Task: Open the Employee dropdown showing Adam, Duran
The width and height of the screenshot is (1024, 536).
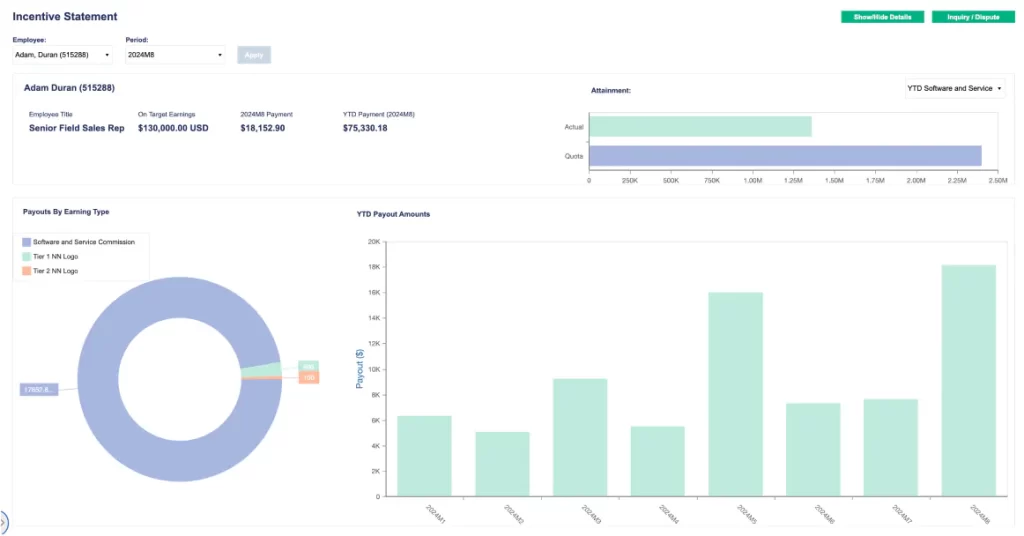Action: 62,55
